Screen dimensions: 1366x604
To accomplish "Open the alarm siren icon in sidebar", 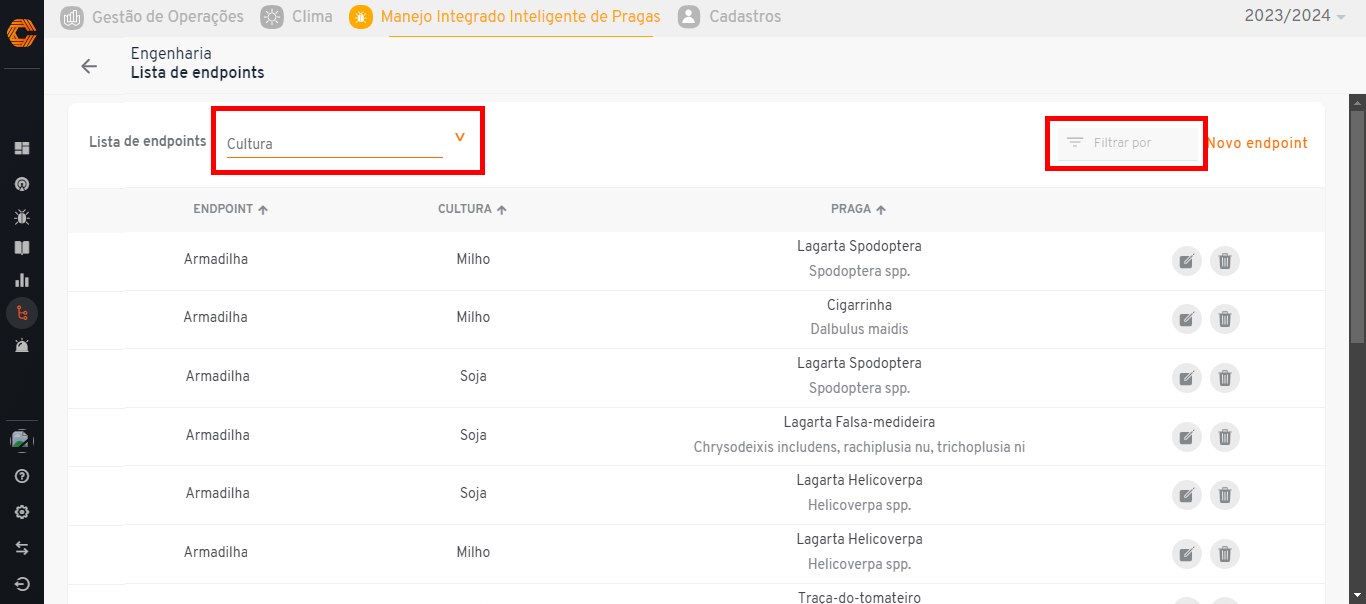I will (22, 346).
